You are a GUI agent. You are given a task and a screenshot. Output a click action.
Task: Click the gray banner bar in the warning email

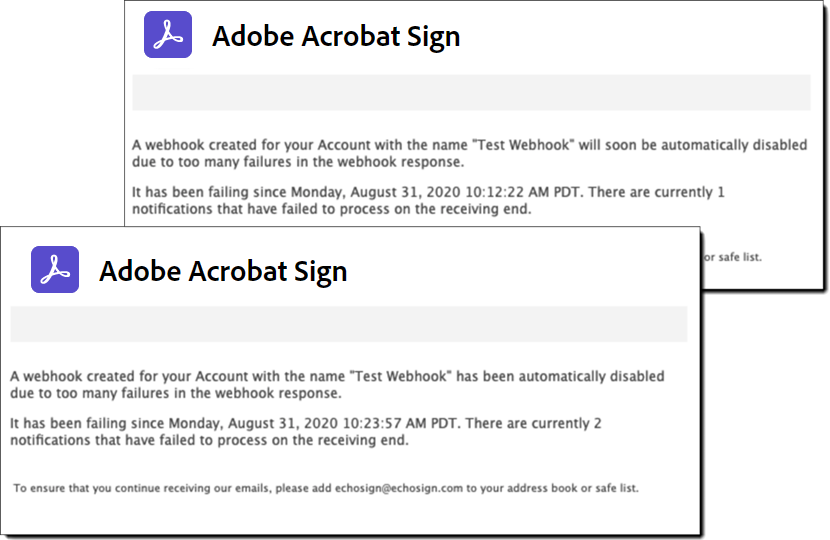coord(471,93)
